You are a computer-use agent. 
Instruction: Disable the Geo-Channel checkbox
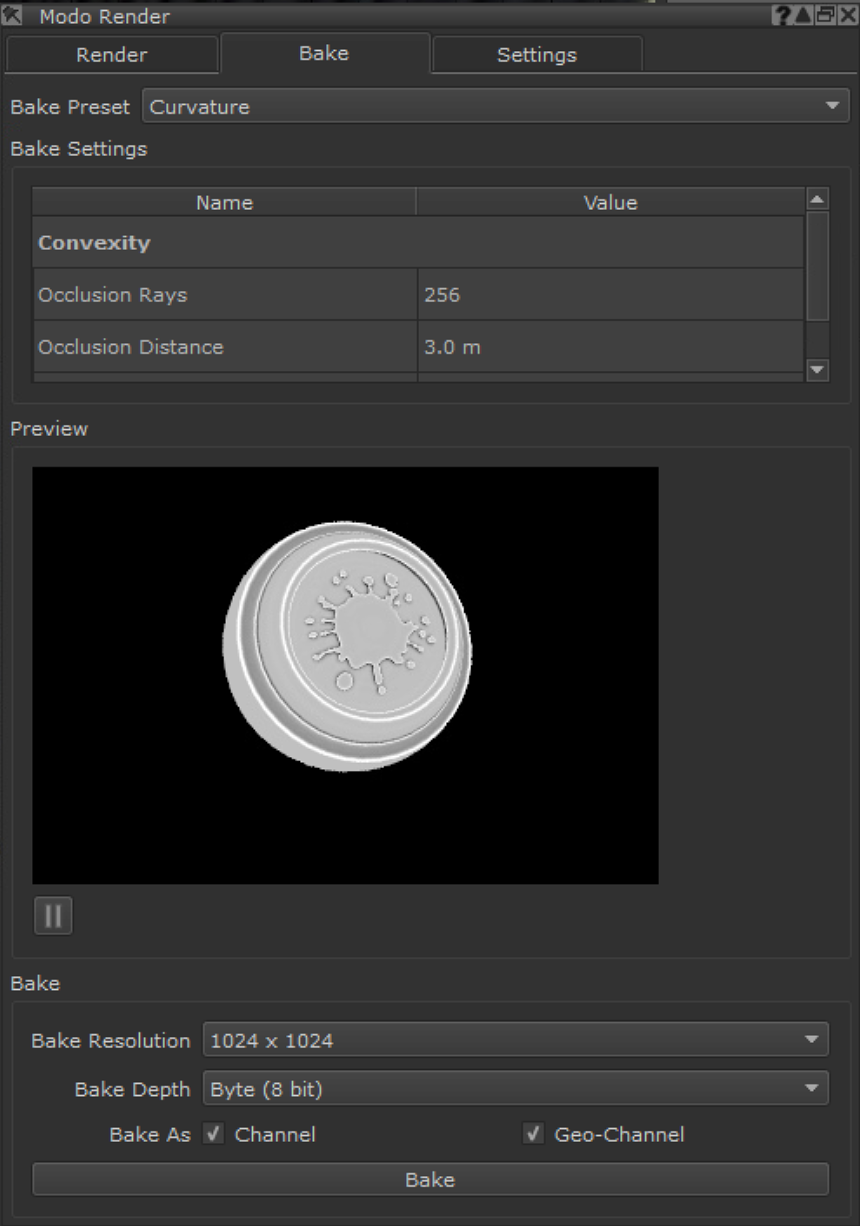point(534,1134)
